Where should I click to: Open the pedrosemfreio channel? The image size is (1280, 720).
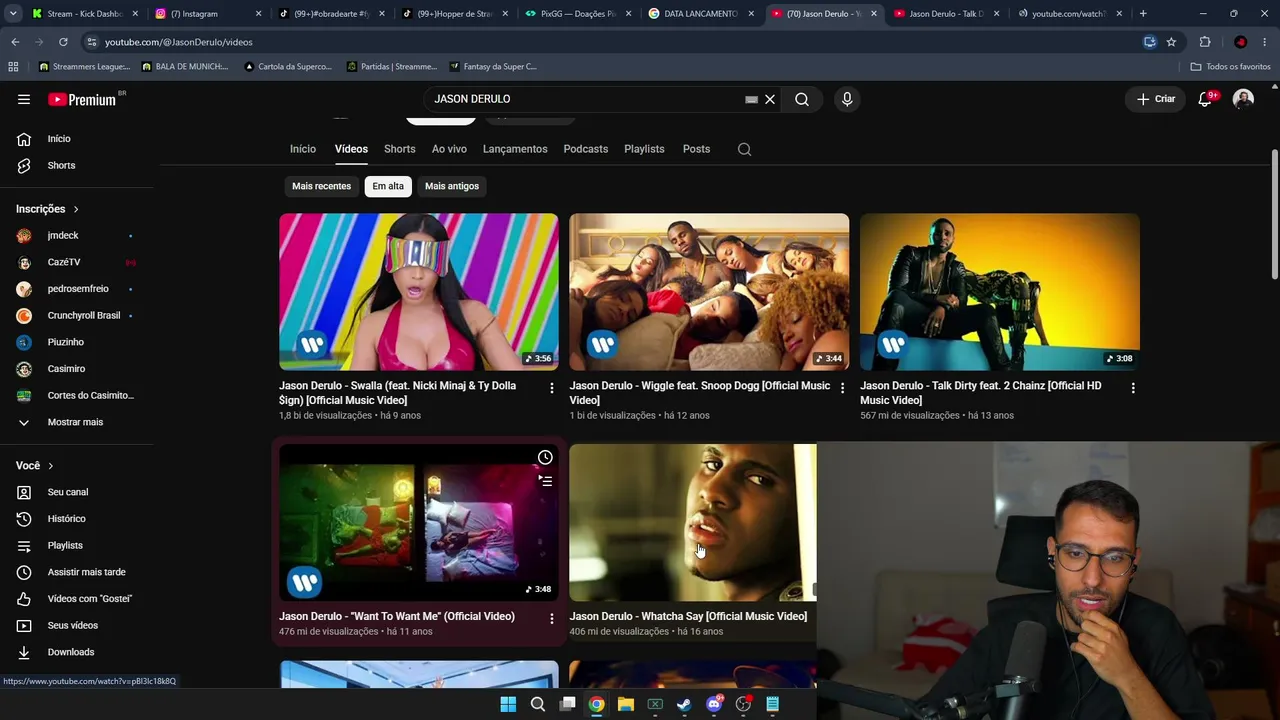(x=77, y=289)
